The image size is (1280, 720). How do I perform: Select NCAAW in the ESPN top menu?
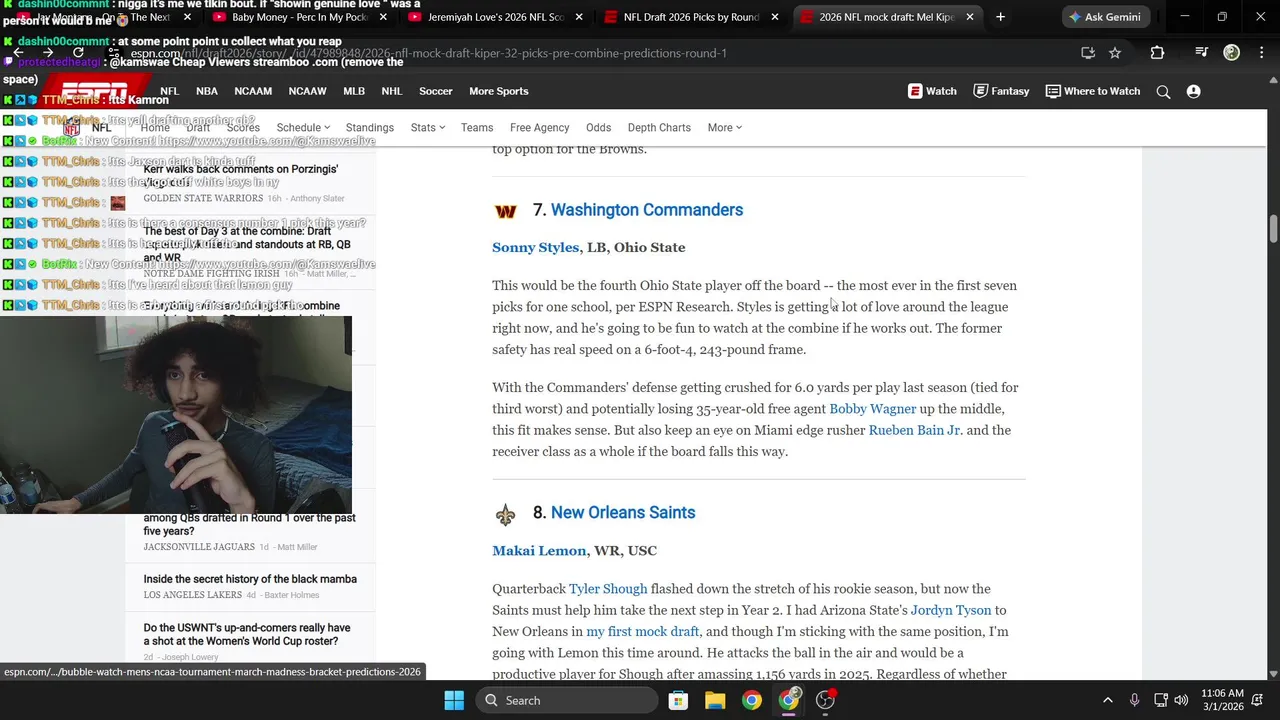coord(307,91)
